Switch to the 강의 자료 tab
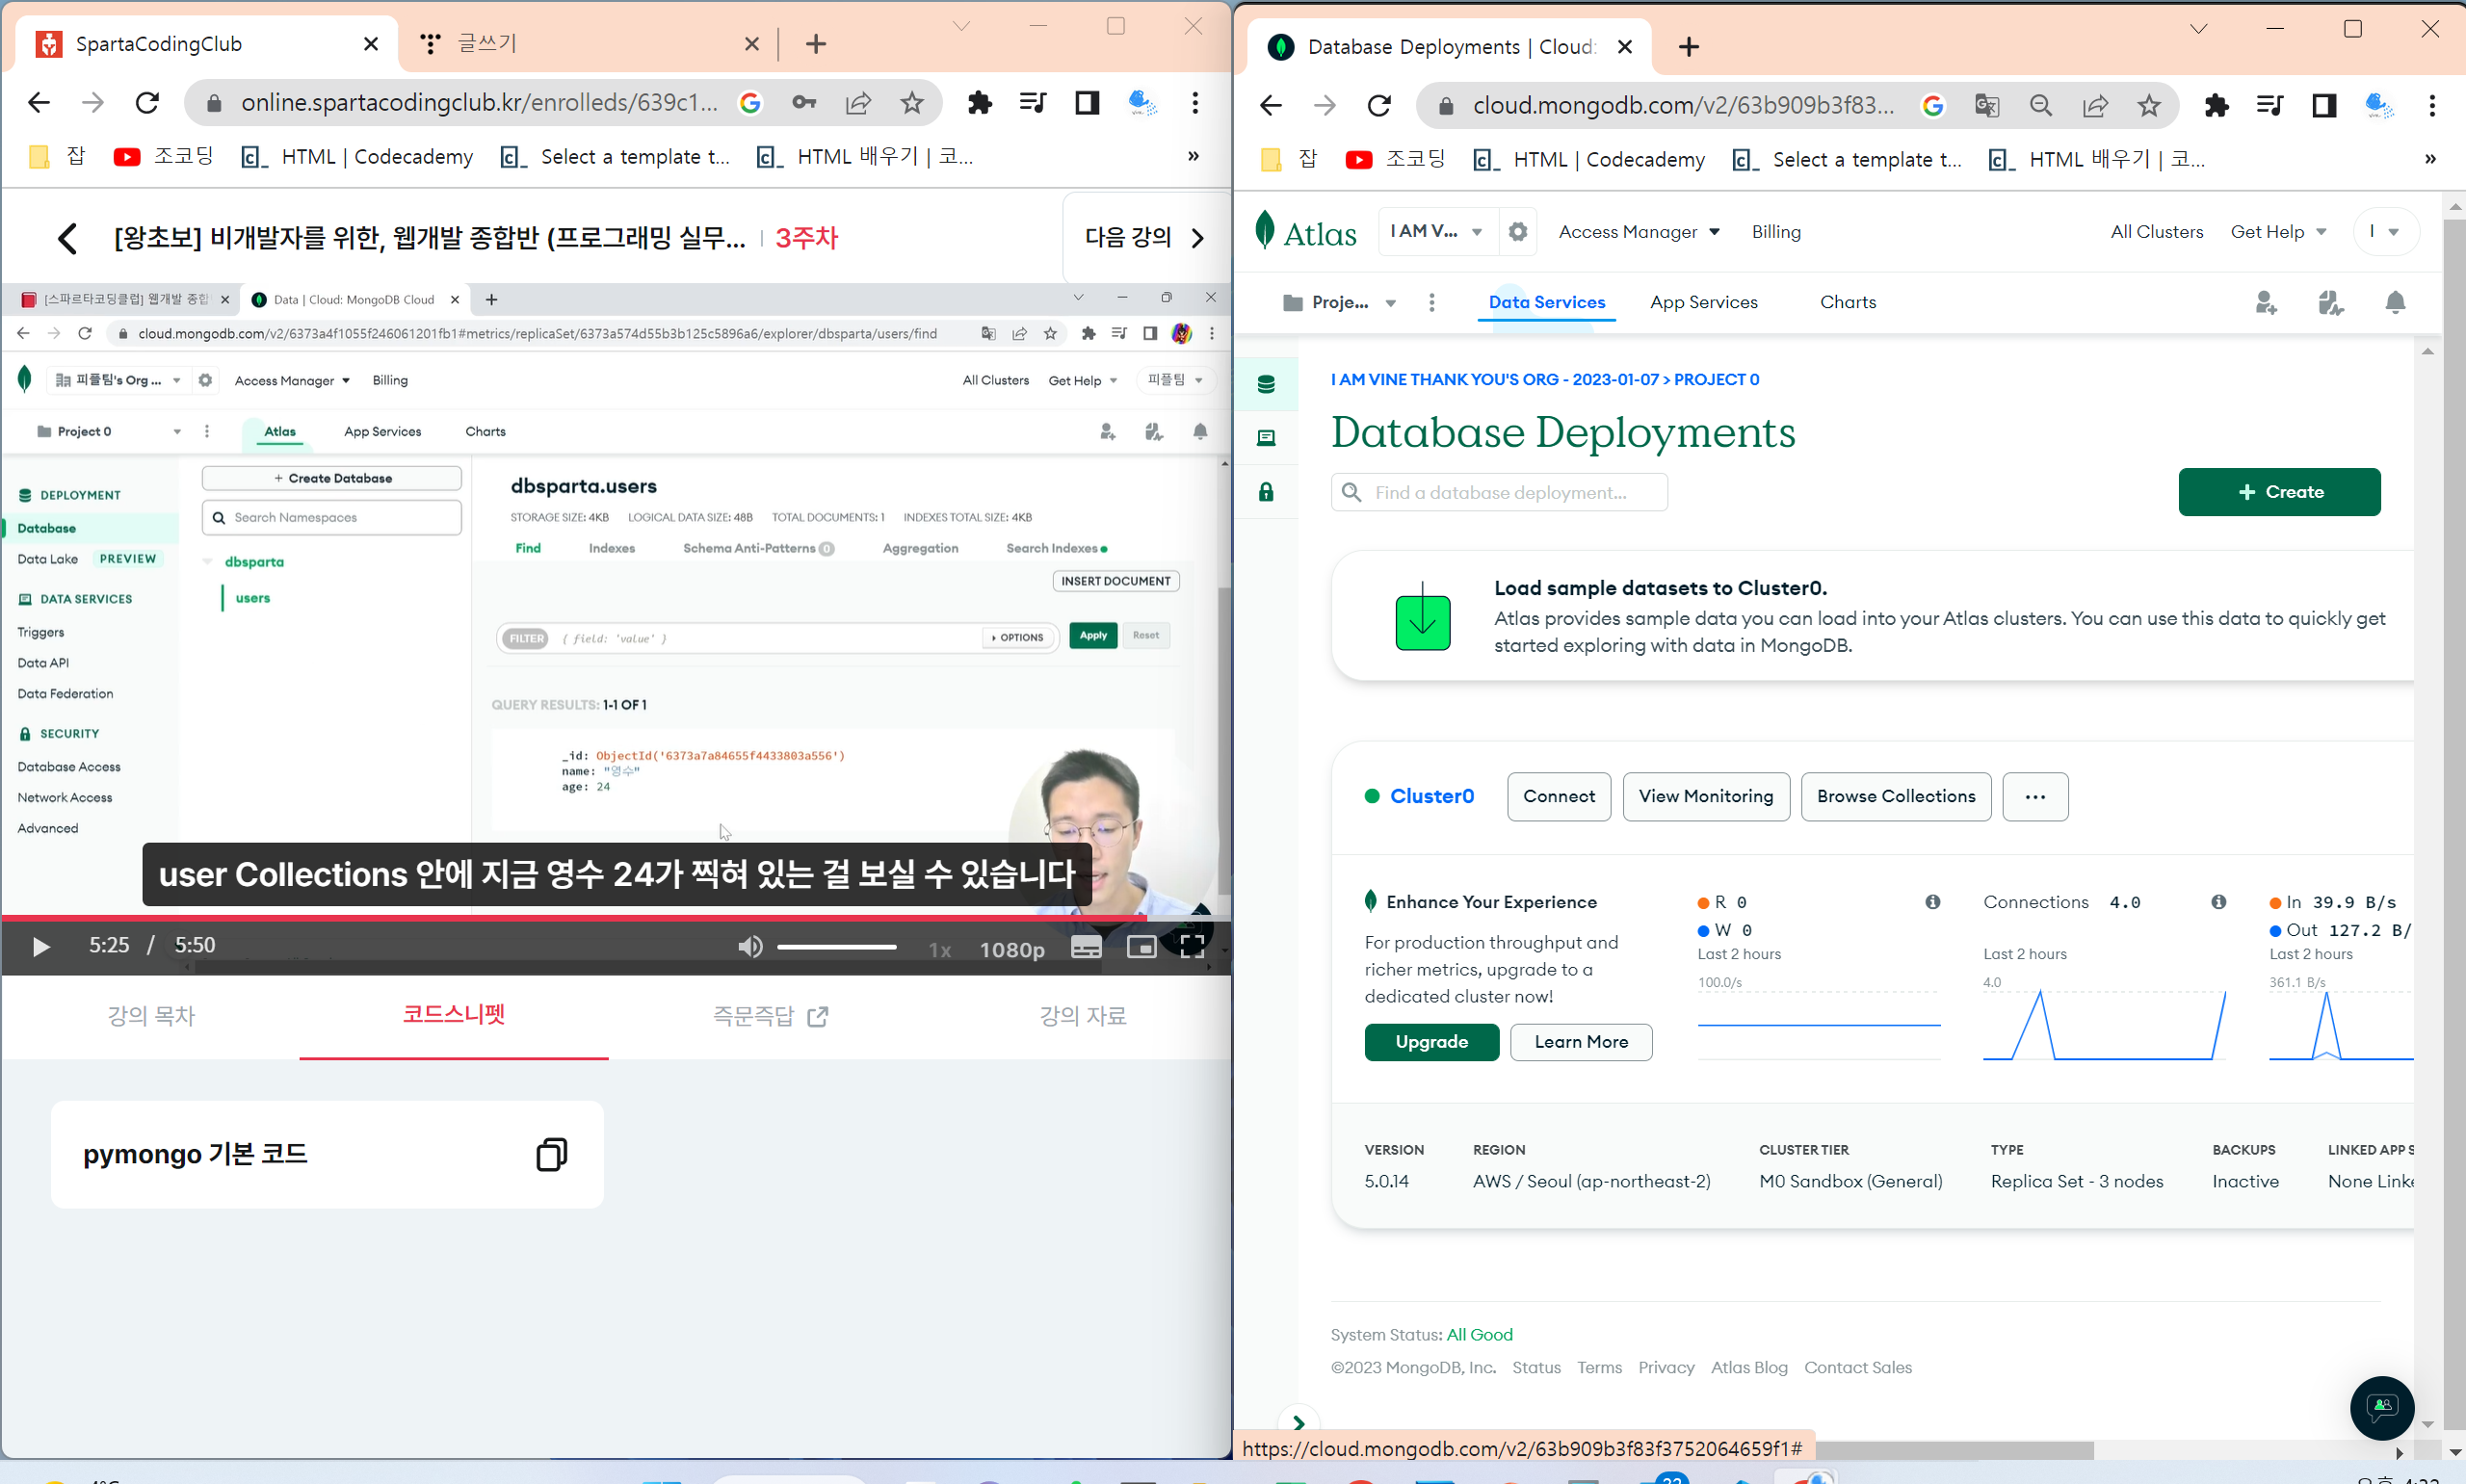The width and height of the screenshot is (2466, 1484). 1083,1016
